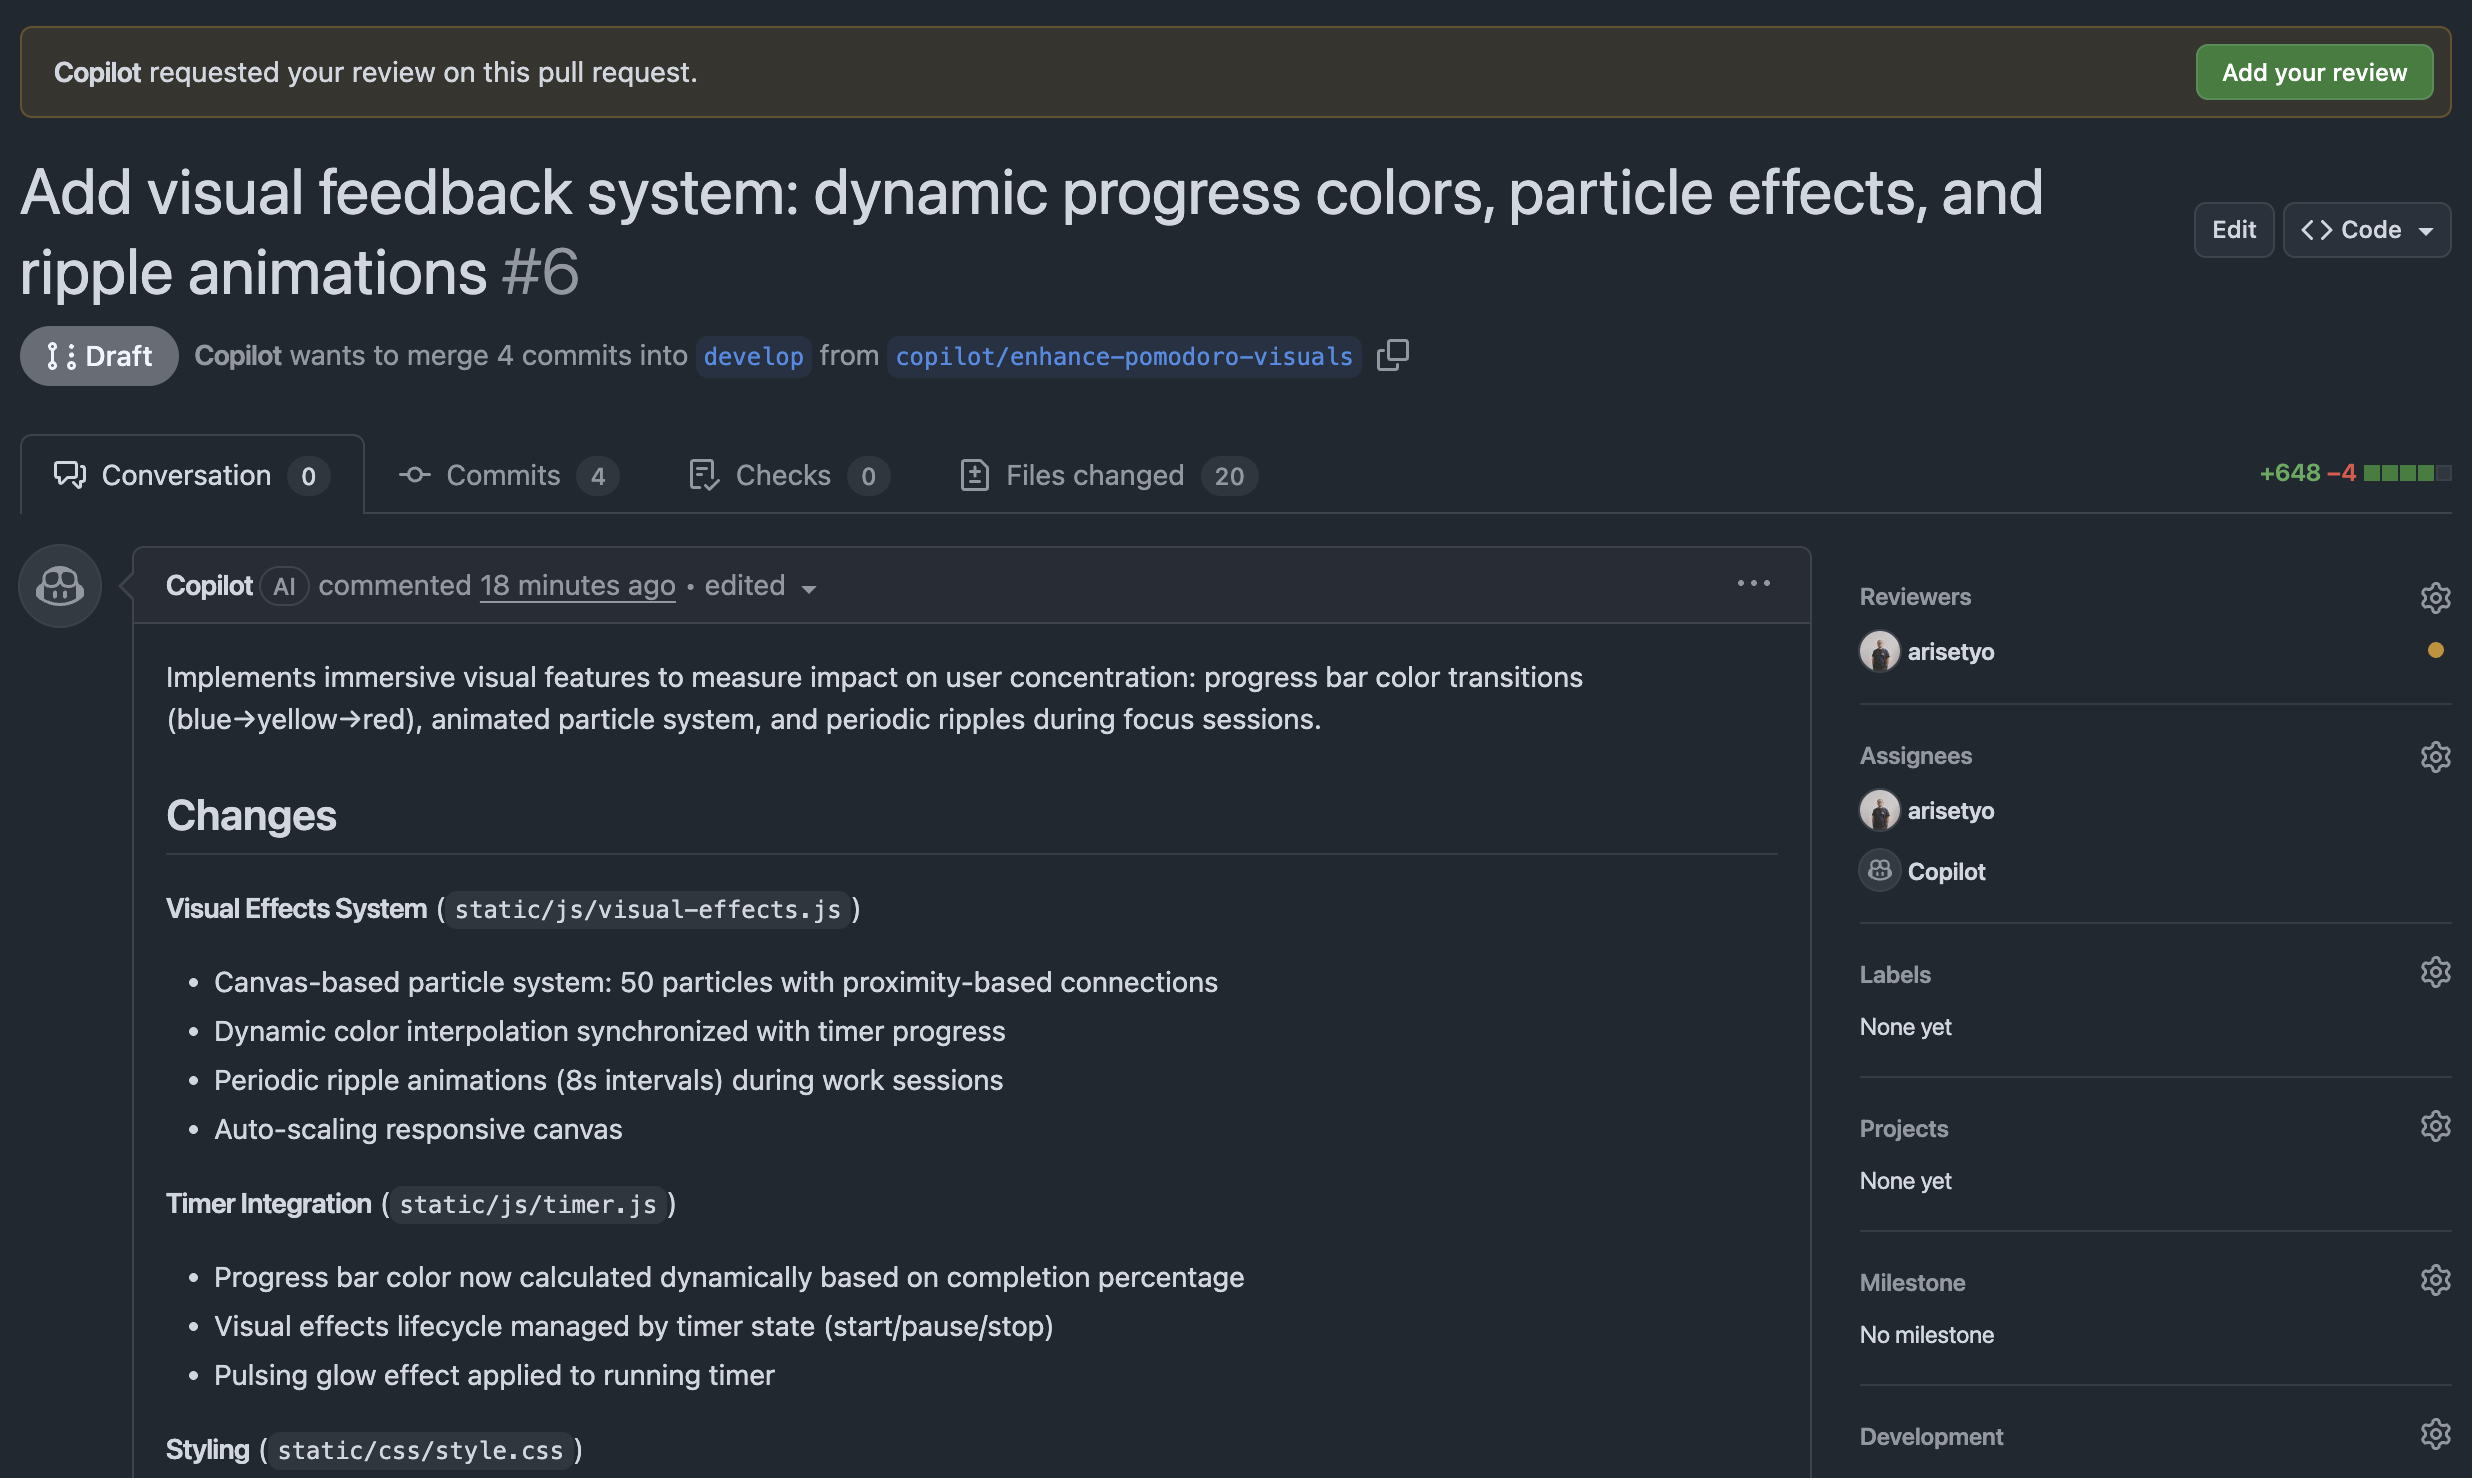2472x1478 pixels.
Task: Open comment options ellipsis menu
Action: click(x=1753, y=583)
